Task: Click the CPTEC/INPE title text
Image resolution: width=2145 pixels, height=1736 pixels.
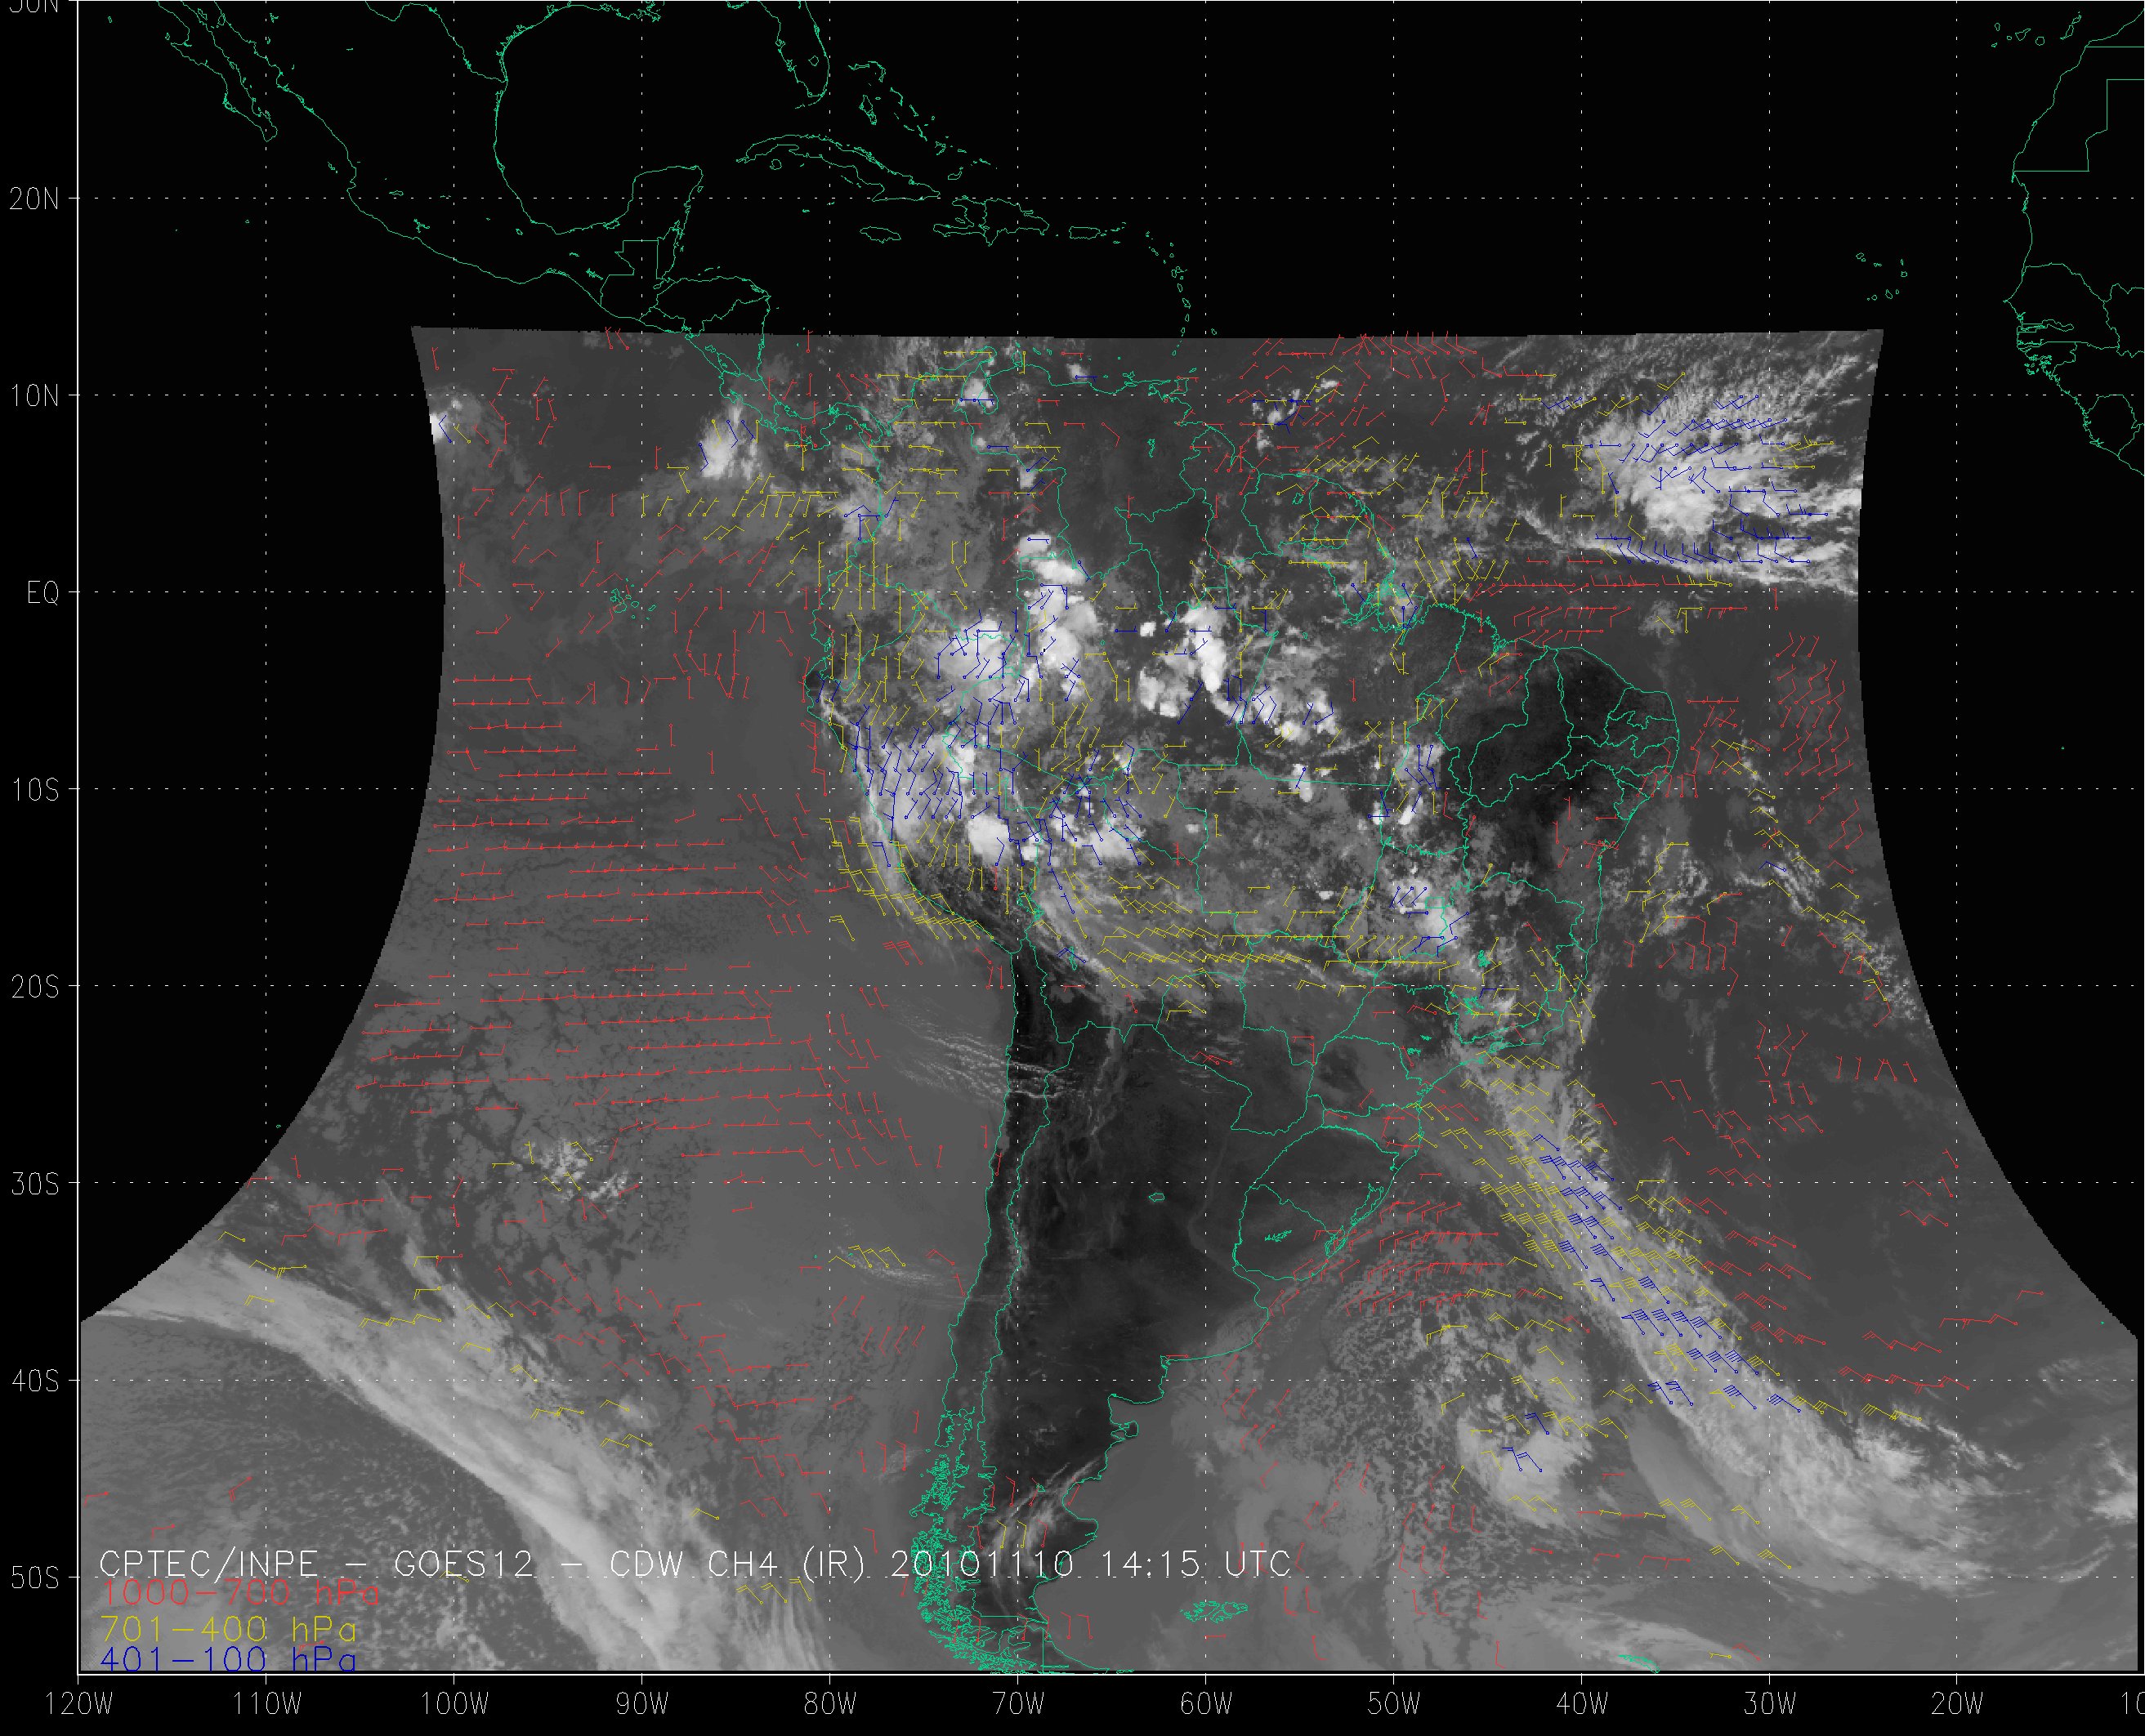Action: tap(209, 1563)
